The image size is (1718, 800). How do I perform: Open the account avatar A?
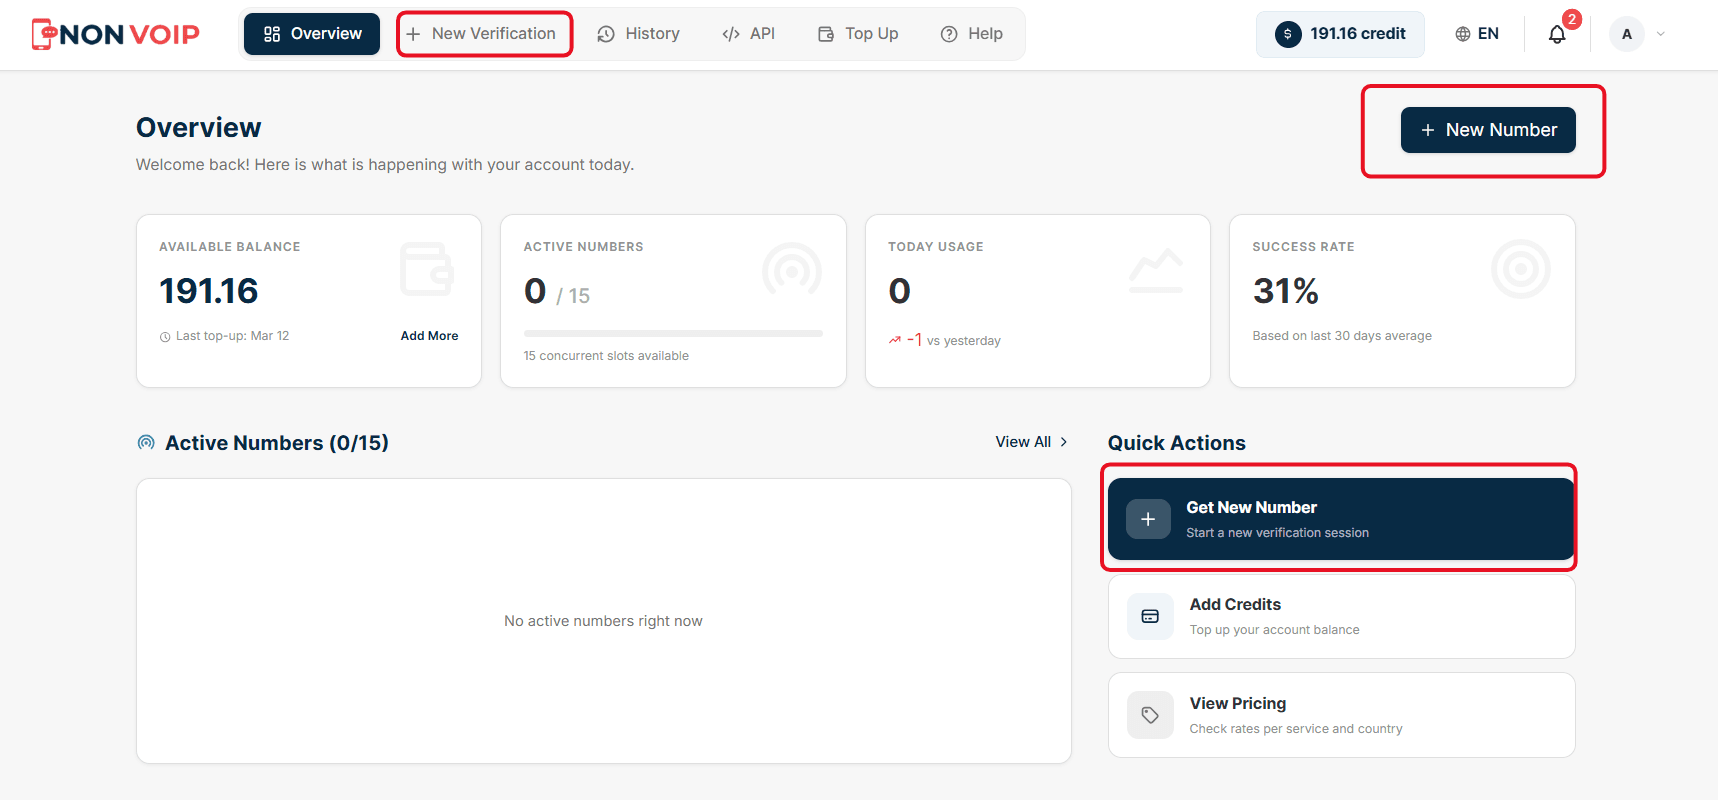[x=1627, y=34]
